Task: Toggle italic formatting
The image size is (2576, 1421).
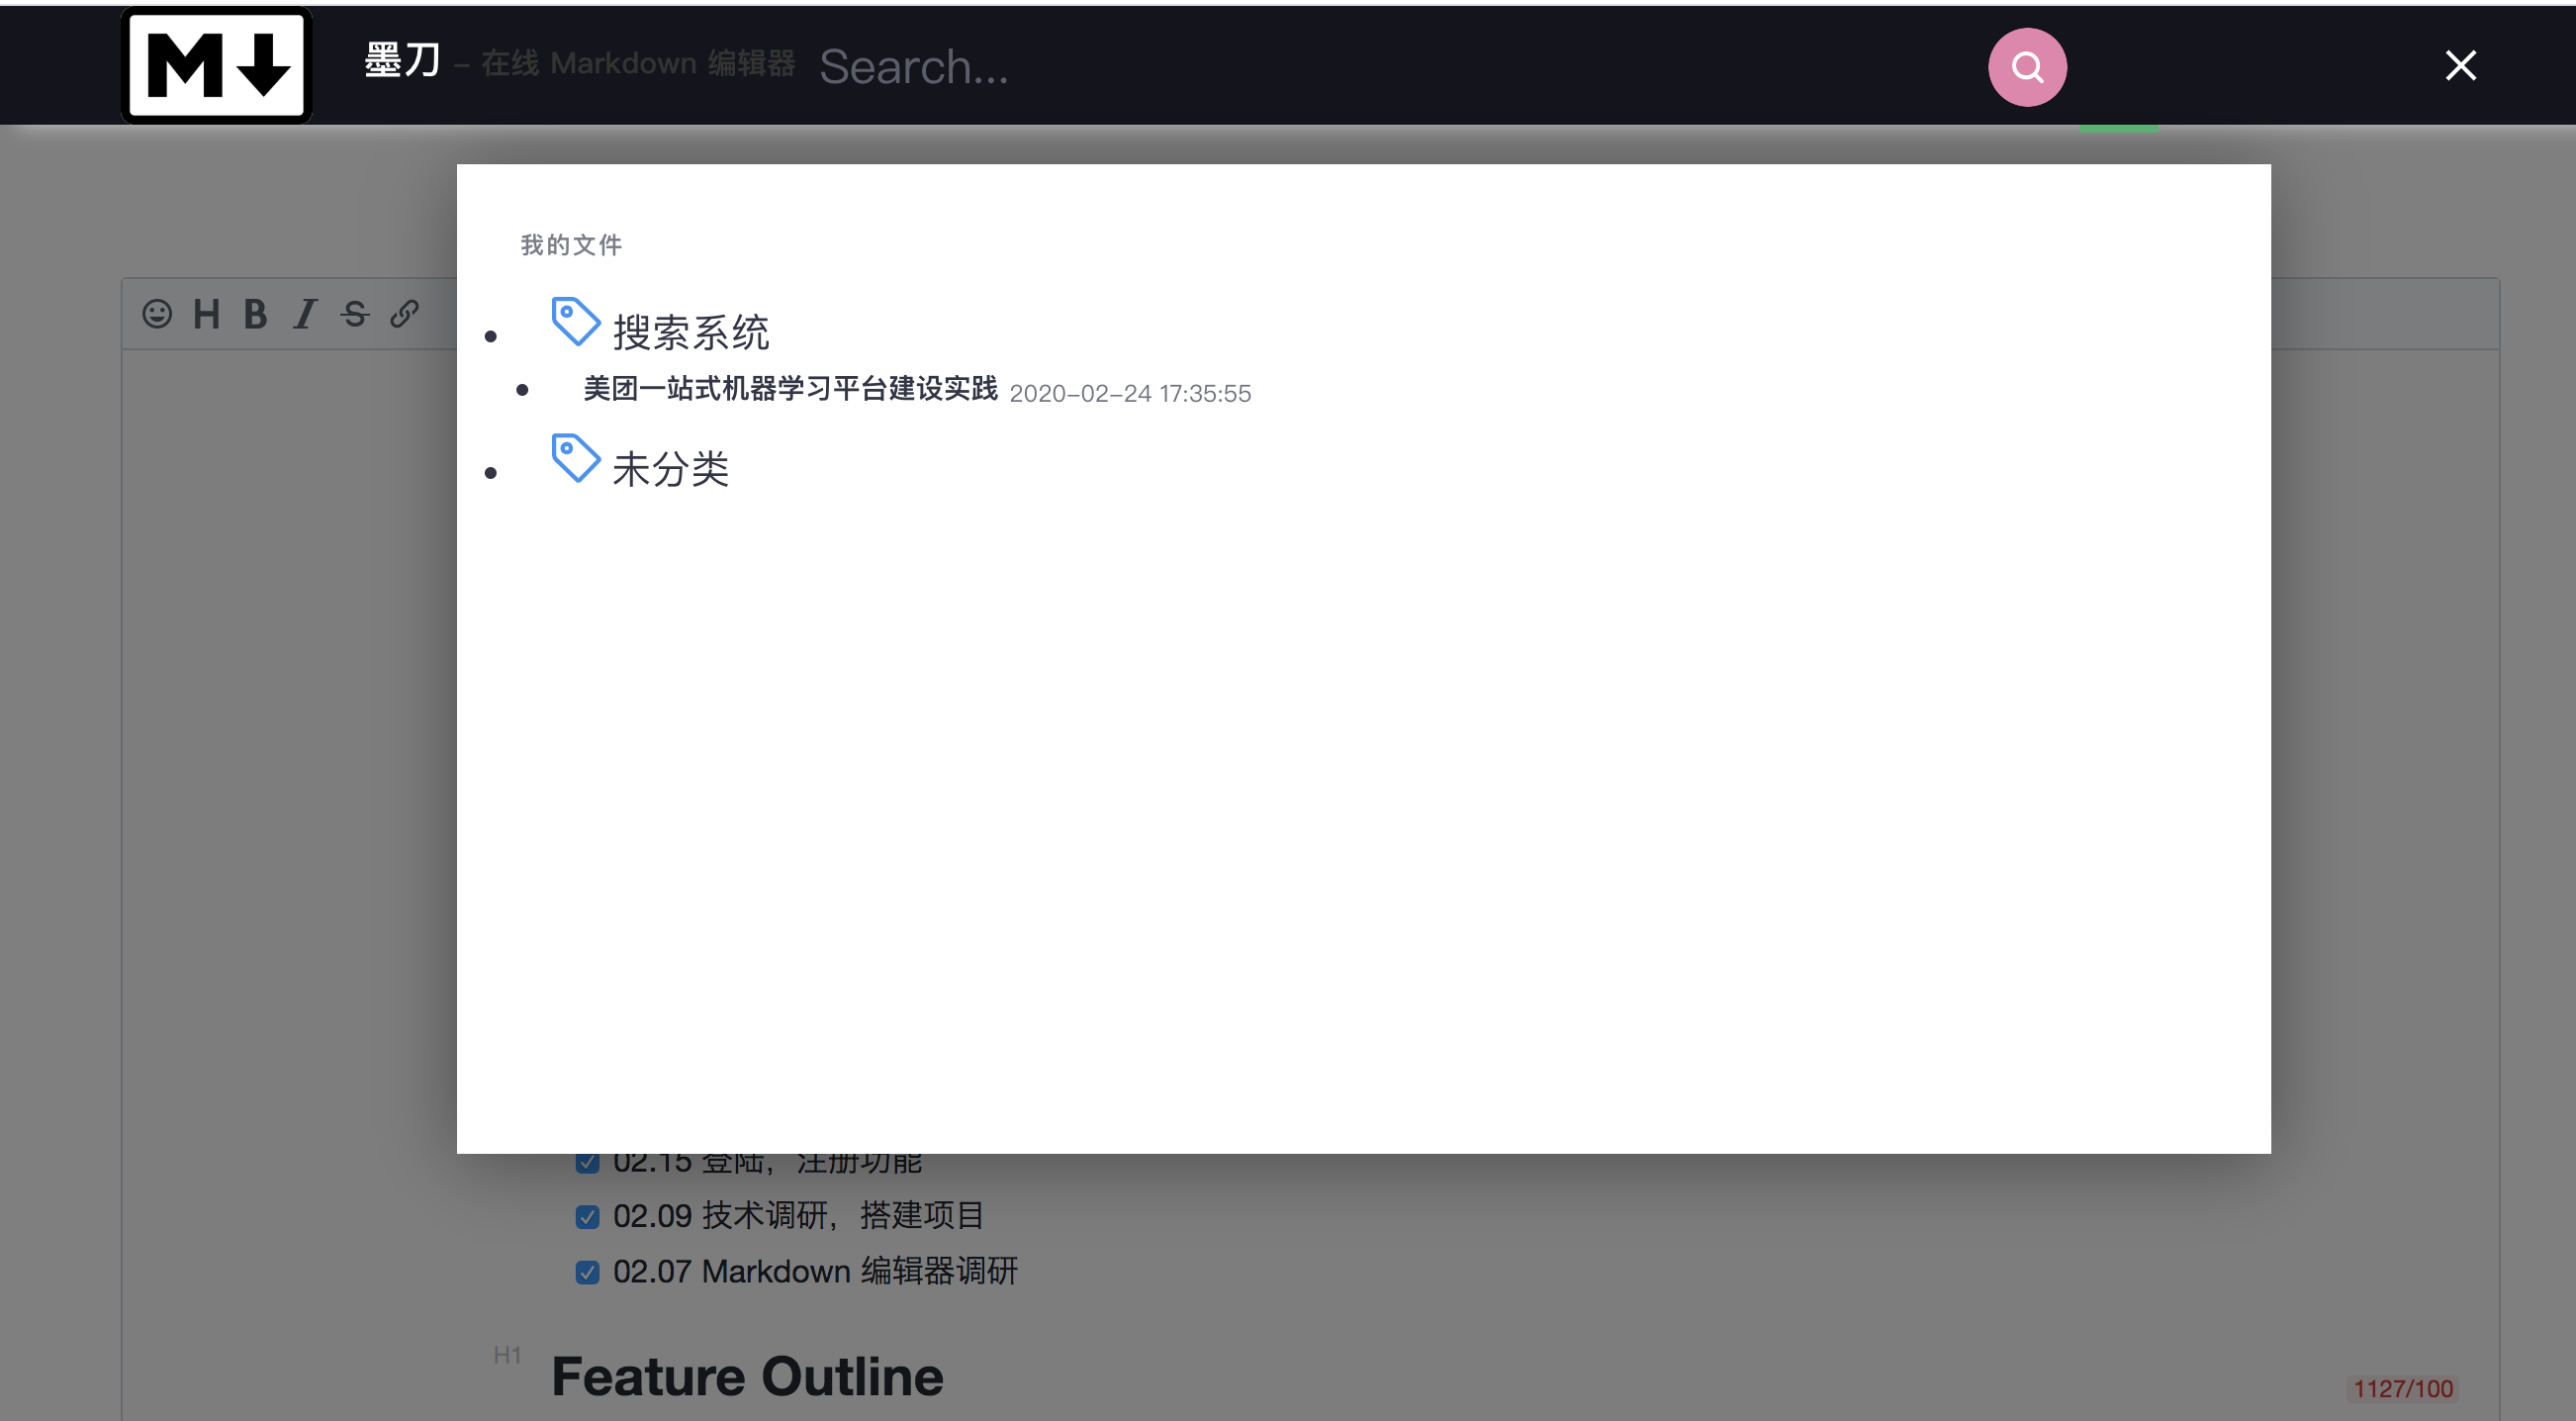Action: point(304,314)
